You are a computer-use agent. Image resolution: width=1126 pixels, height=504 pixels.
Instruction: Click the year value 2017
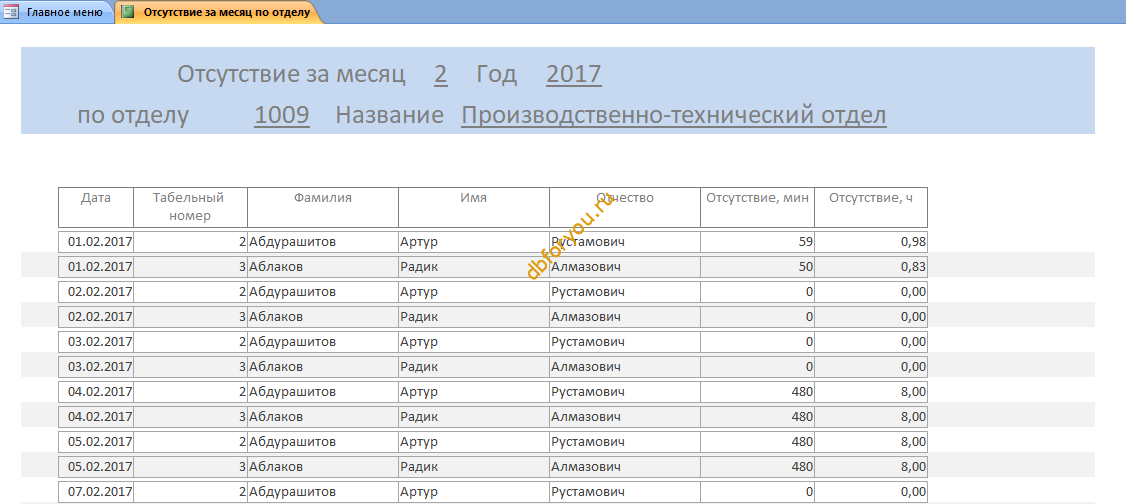[x=574, y=74]
